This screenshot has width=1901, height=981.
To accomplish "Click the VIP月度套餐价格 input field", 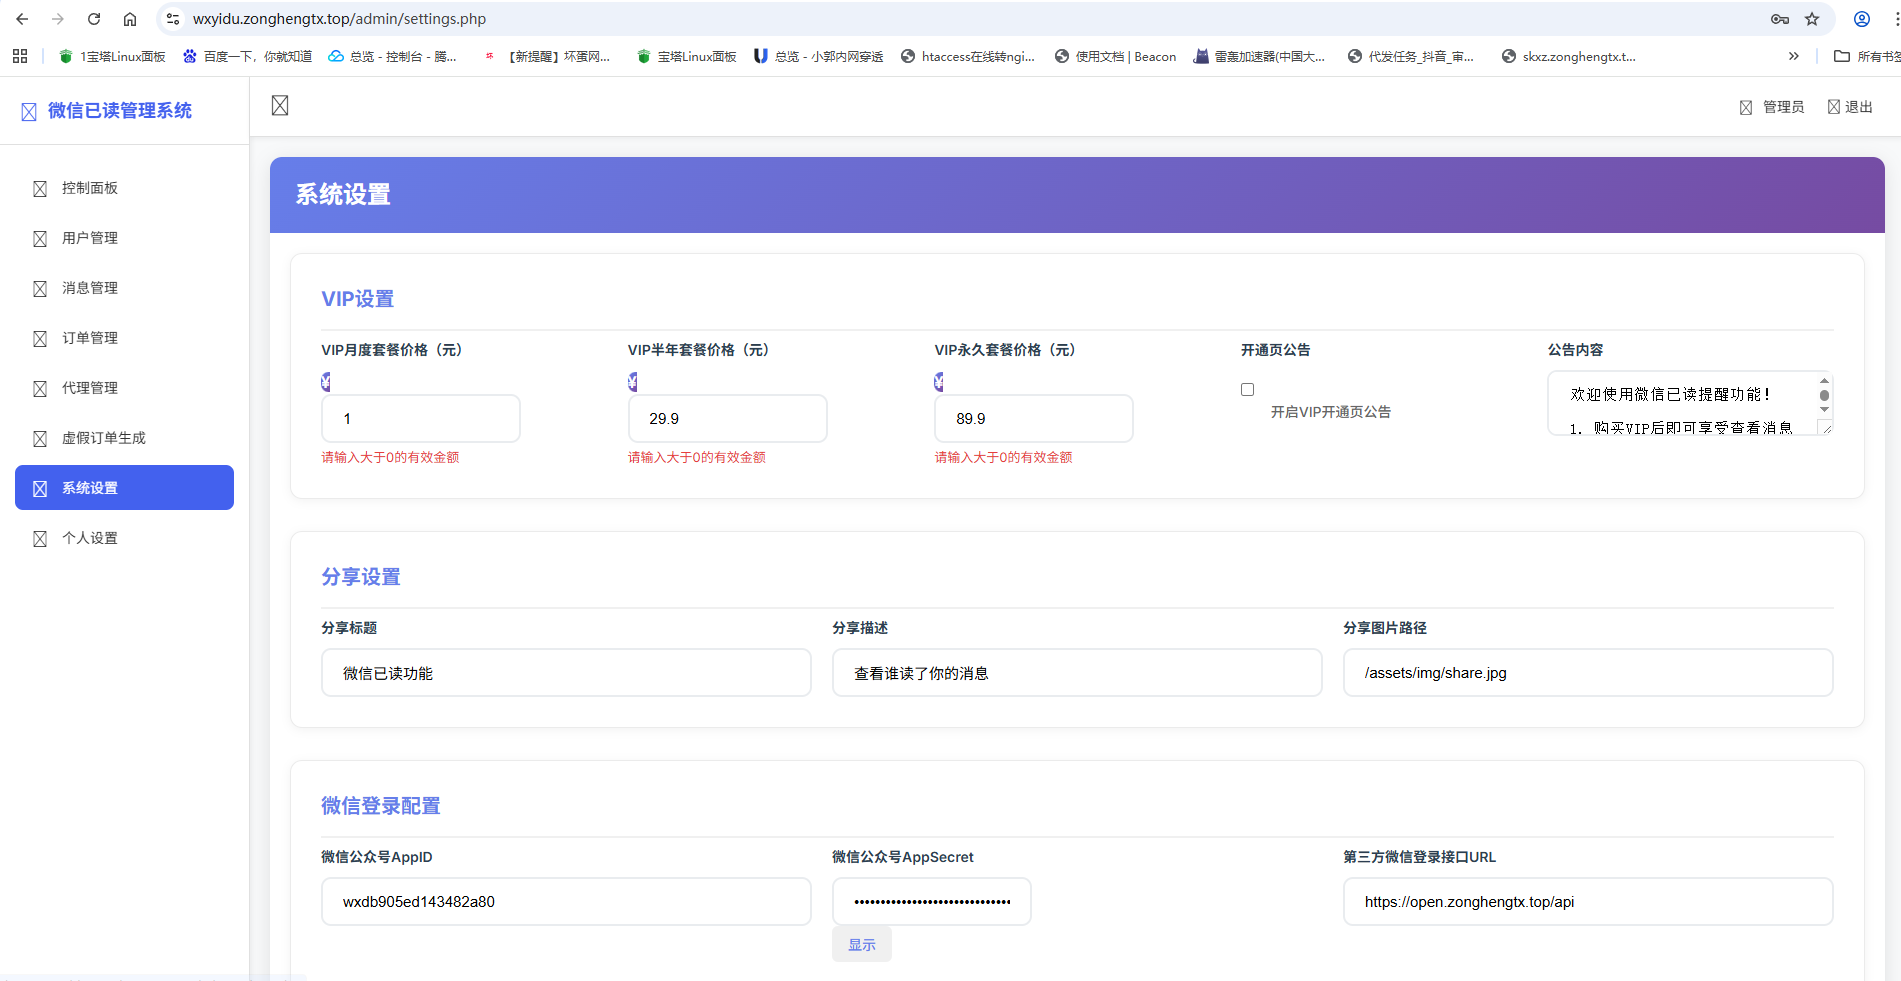I will tap(420, 419).
